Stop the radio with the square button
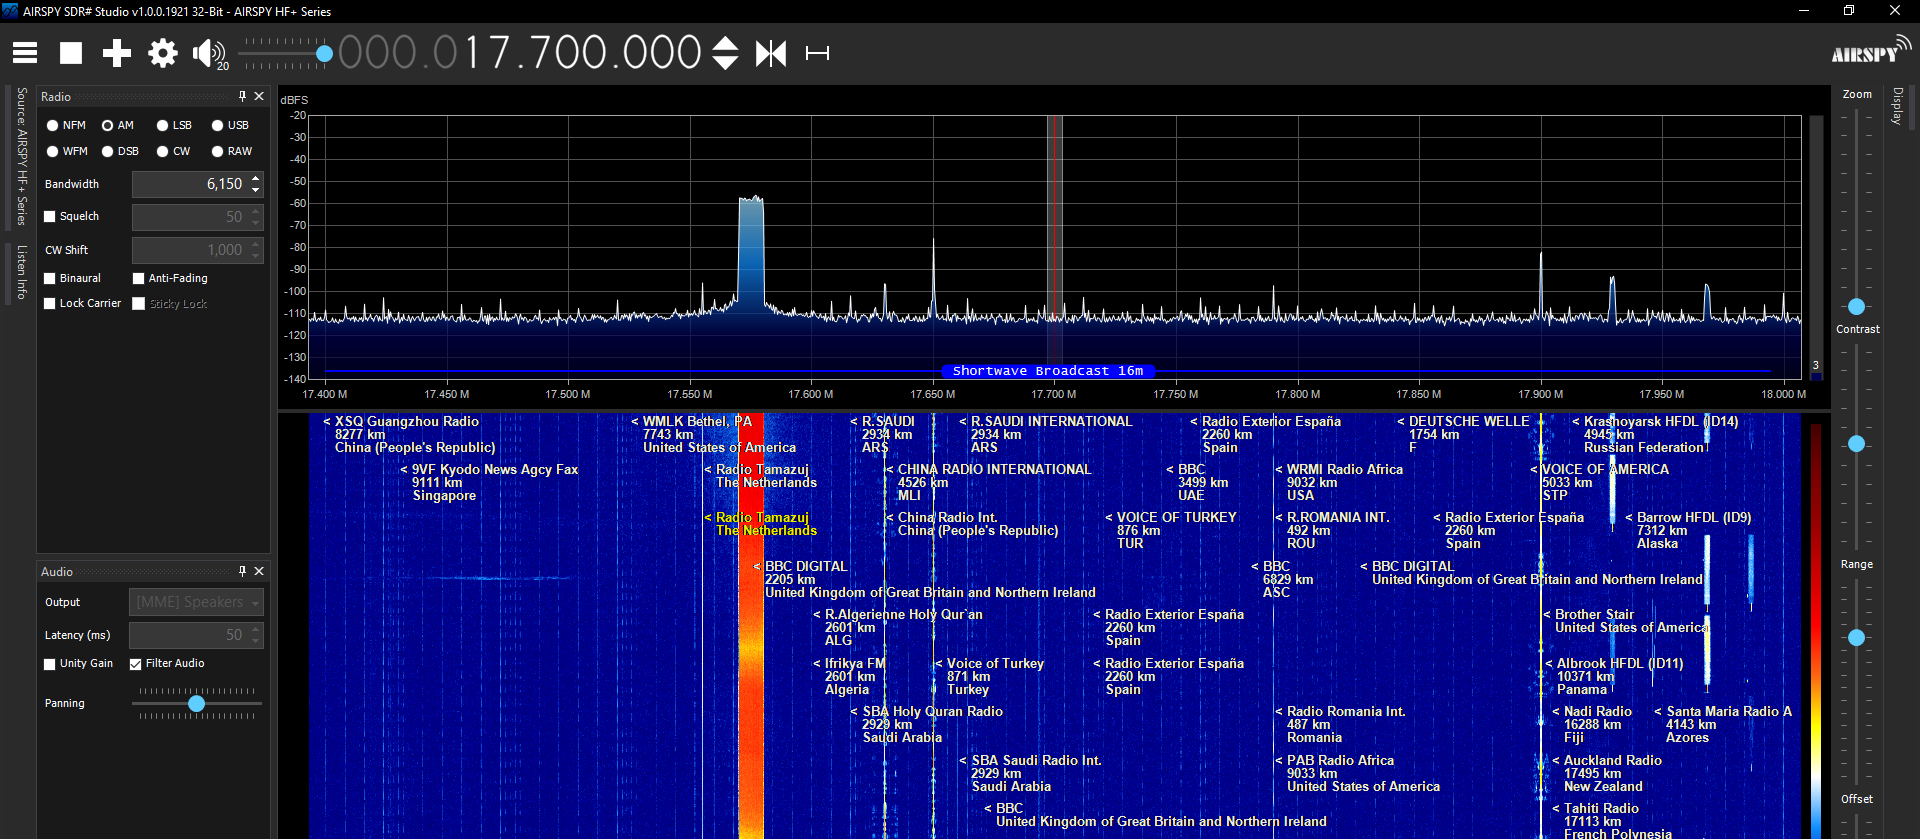This screenshot has width=1920, height=839. pos(71,53)
